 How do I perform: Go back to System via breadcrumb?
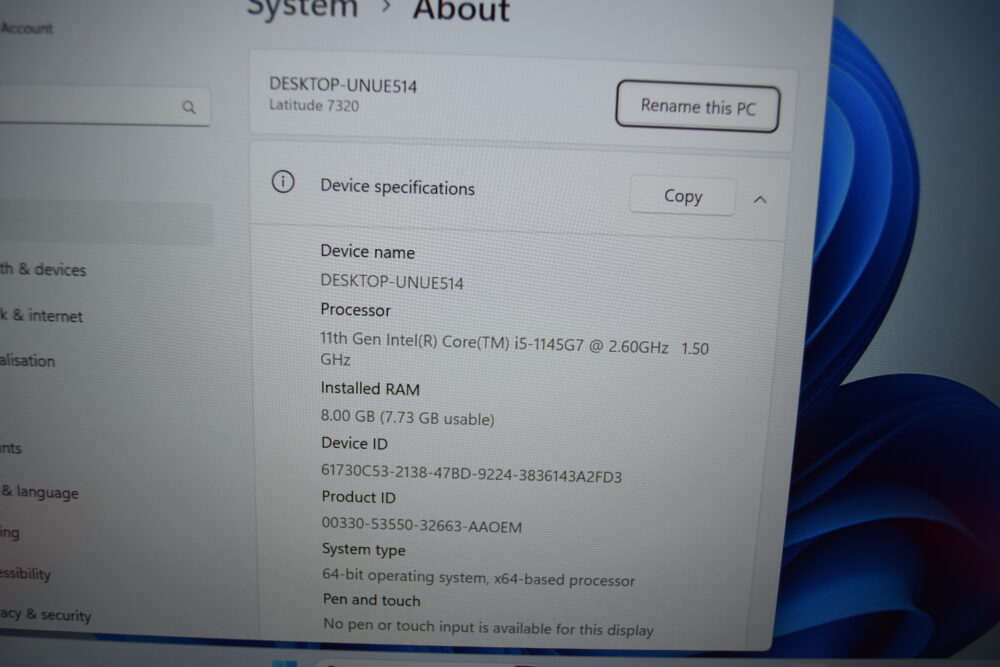pos(302,8)
